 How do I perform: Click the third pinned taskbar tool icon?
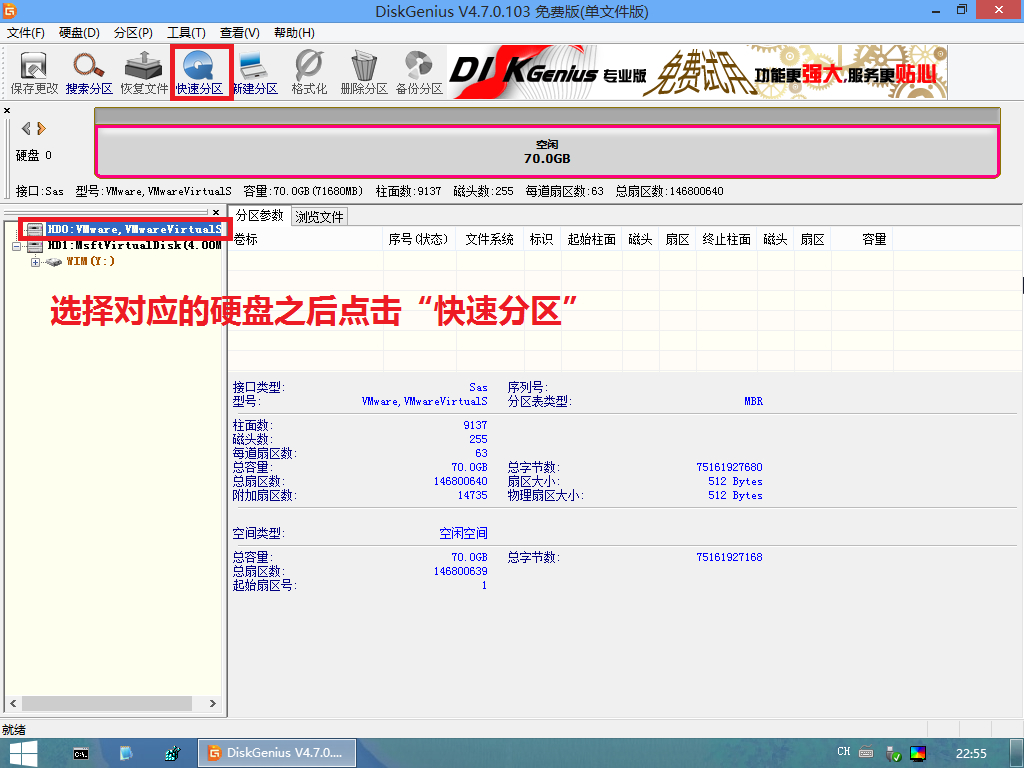(172, 754)
